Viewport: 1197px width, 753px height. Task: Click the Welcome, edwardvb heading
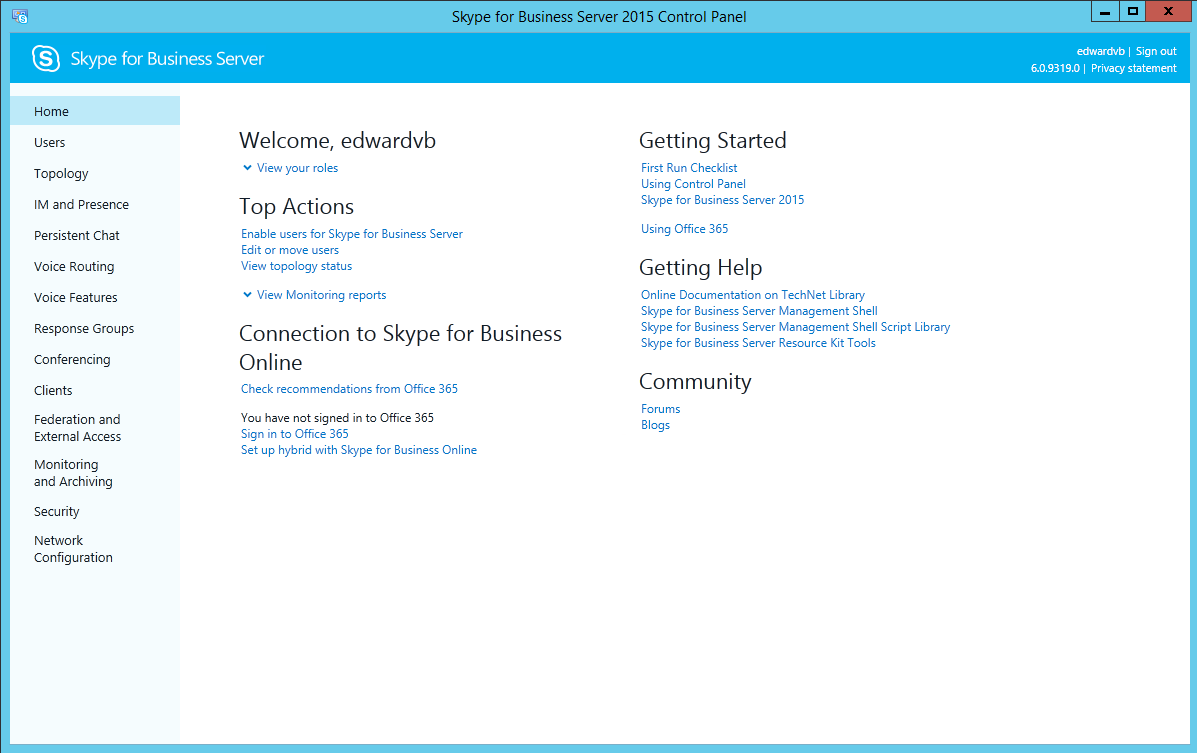[337, 141]
